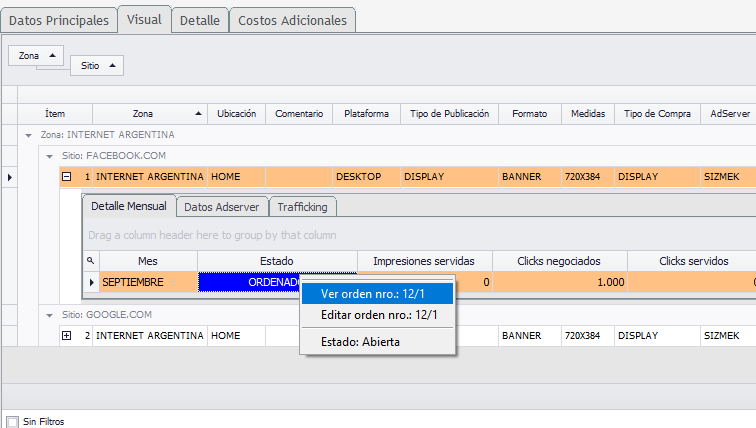
Task: Expand row 2 with the plus box
Action: point(67,336)
